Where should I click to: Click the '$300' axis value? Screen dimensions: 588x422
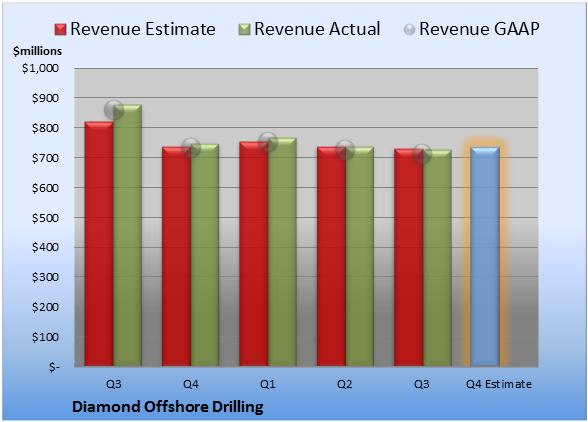tap(45, 277)
